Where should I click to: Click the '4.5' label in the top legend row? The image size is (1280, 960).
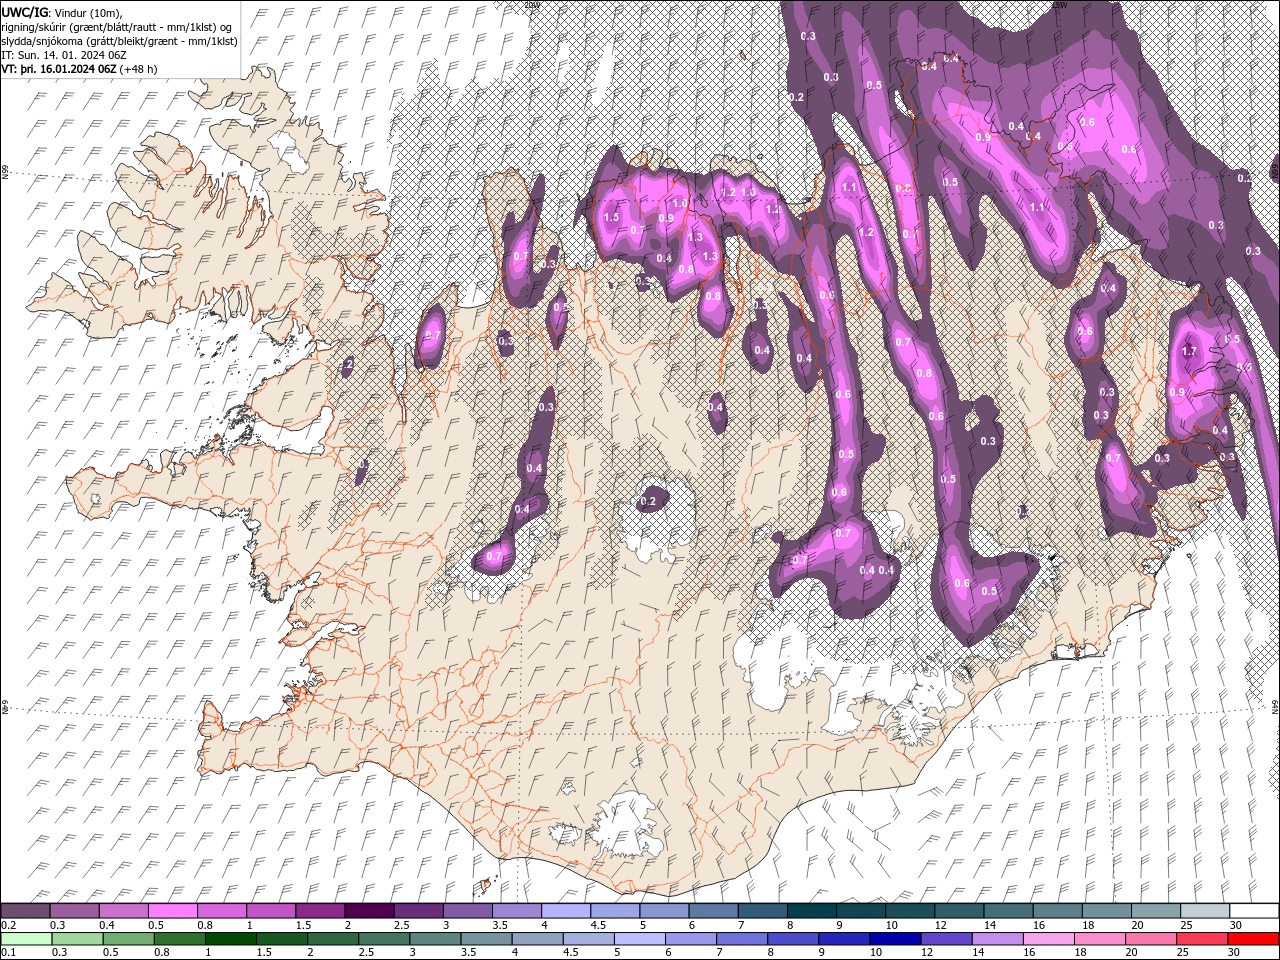pos(598,925)
